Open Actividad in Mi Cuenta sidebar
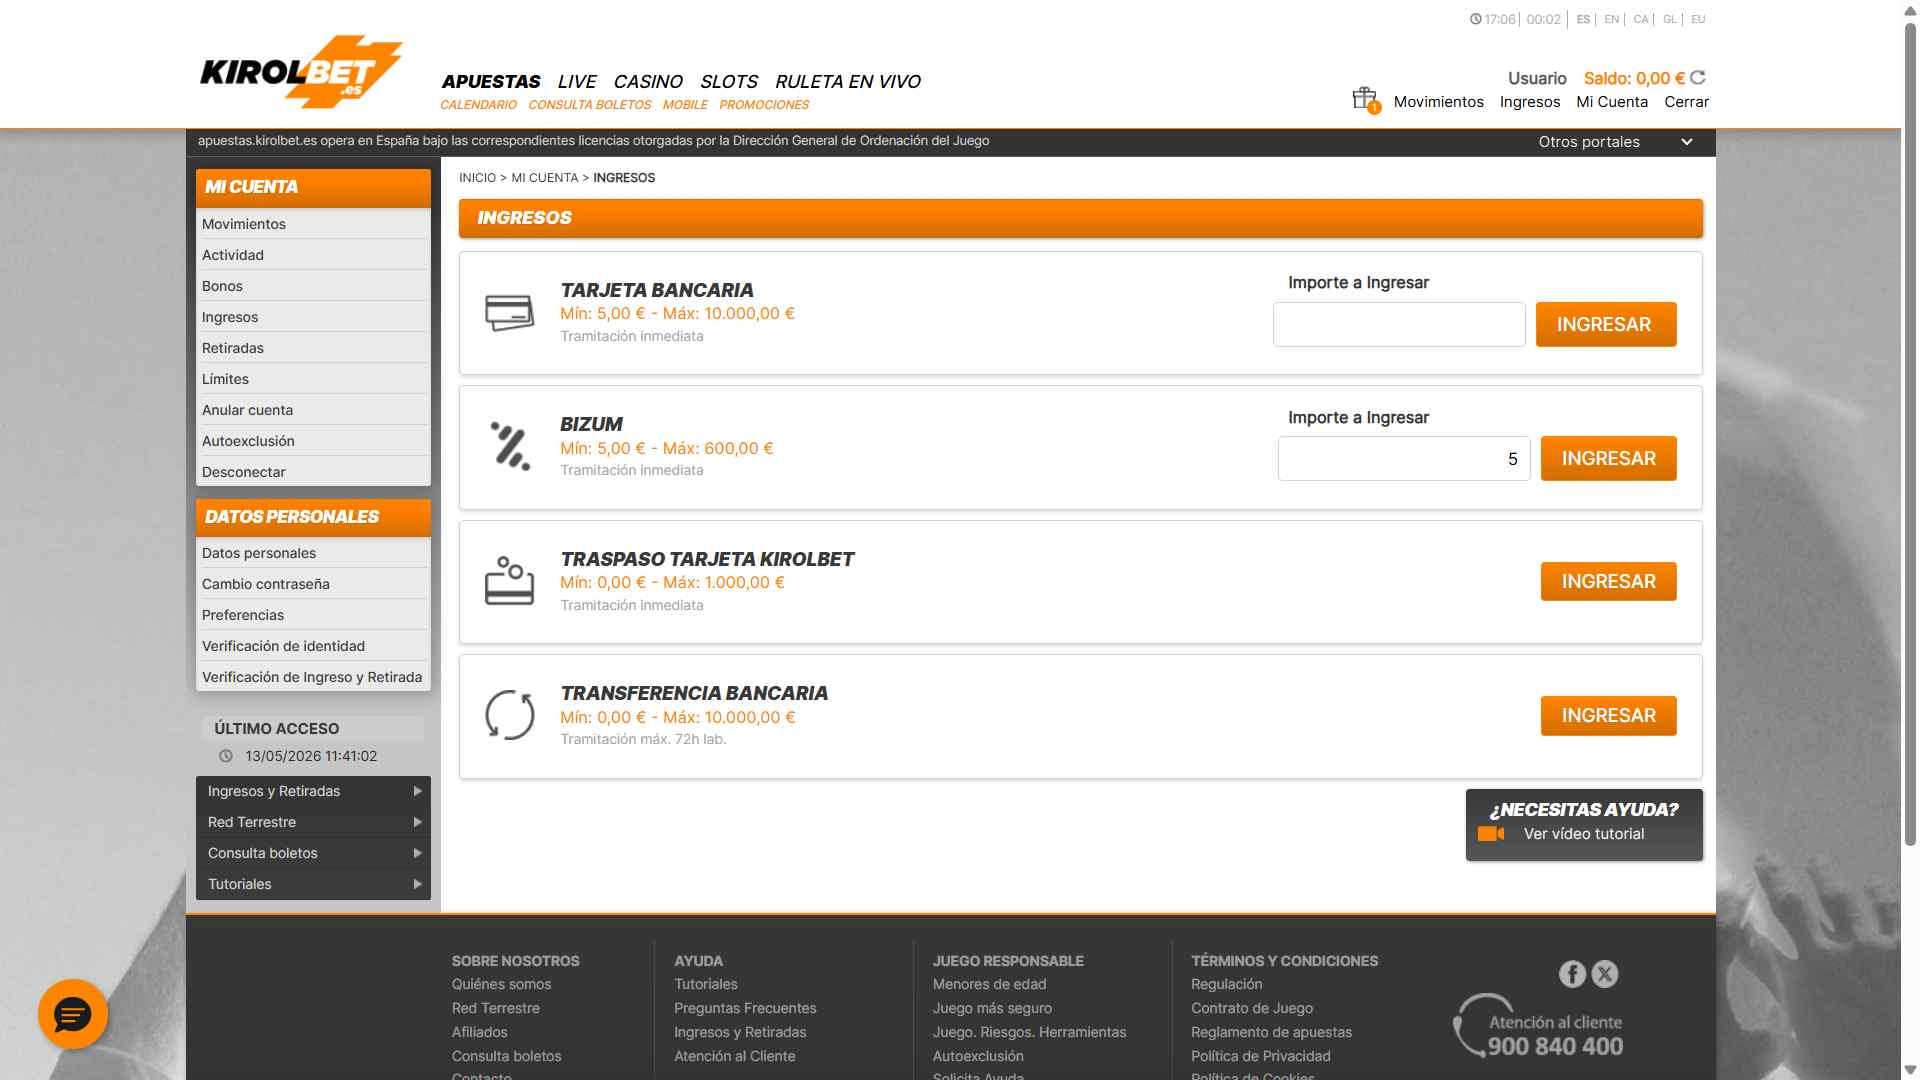Image resolution: width=1920 pixels, height=1080 pixels. 313,255
